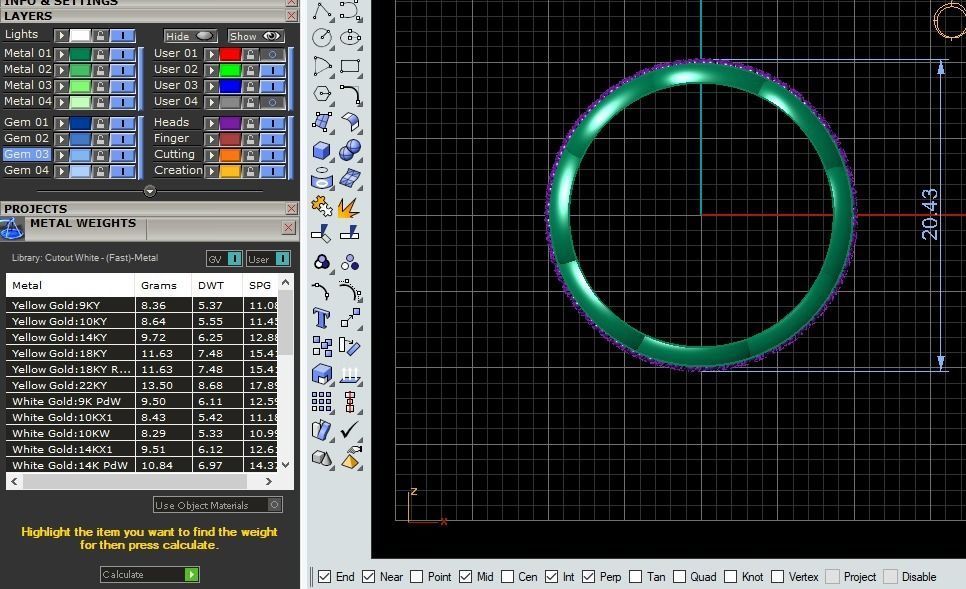Select the Finger layer
966x589 pixels.
(x=171, y=138)
